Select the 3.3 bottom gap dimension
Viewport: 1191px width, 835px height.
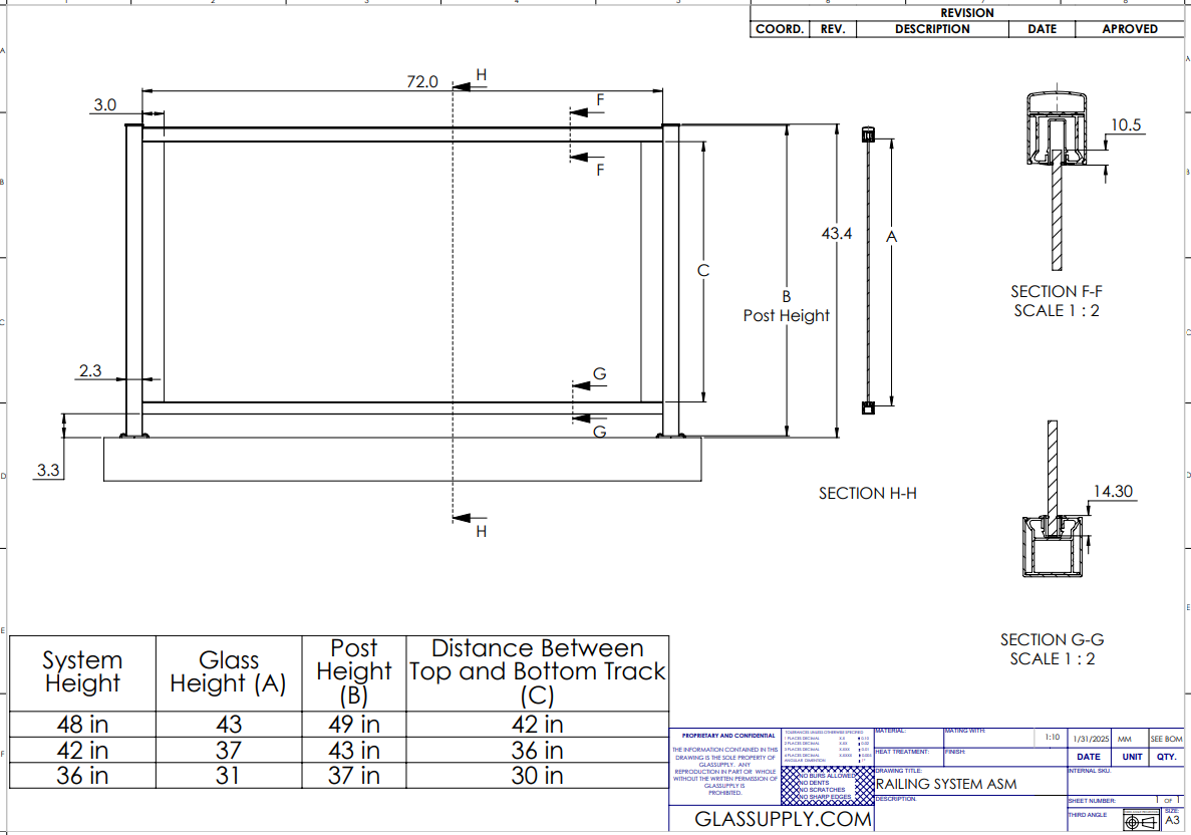tap(48, 470)
